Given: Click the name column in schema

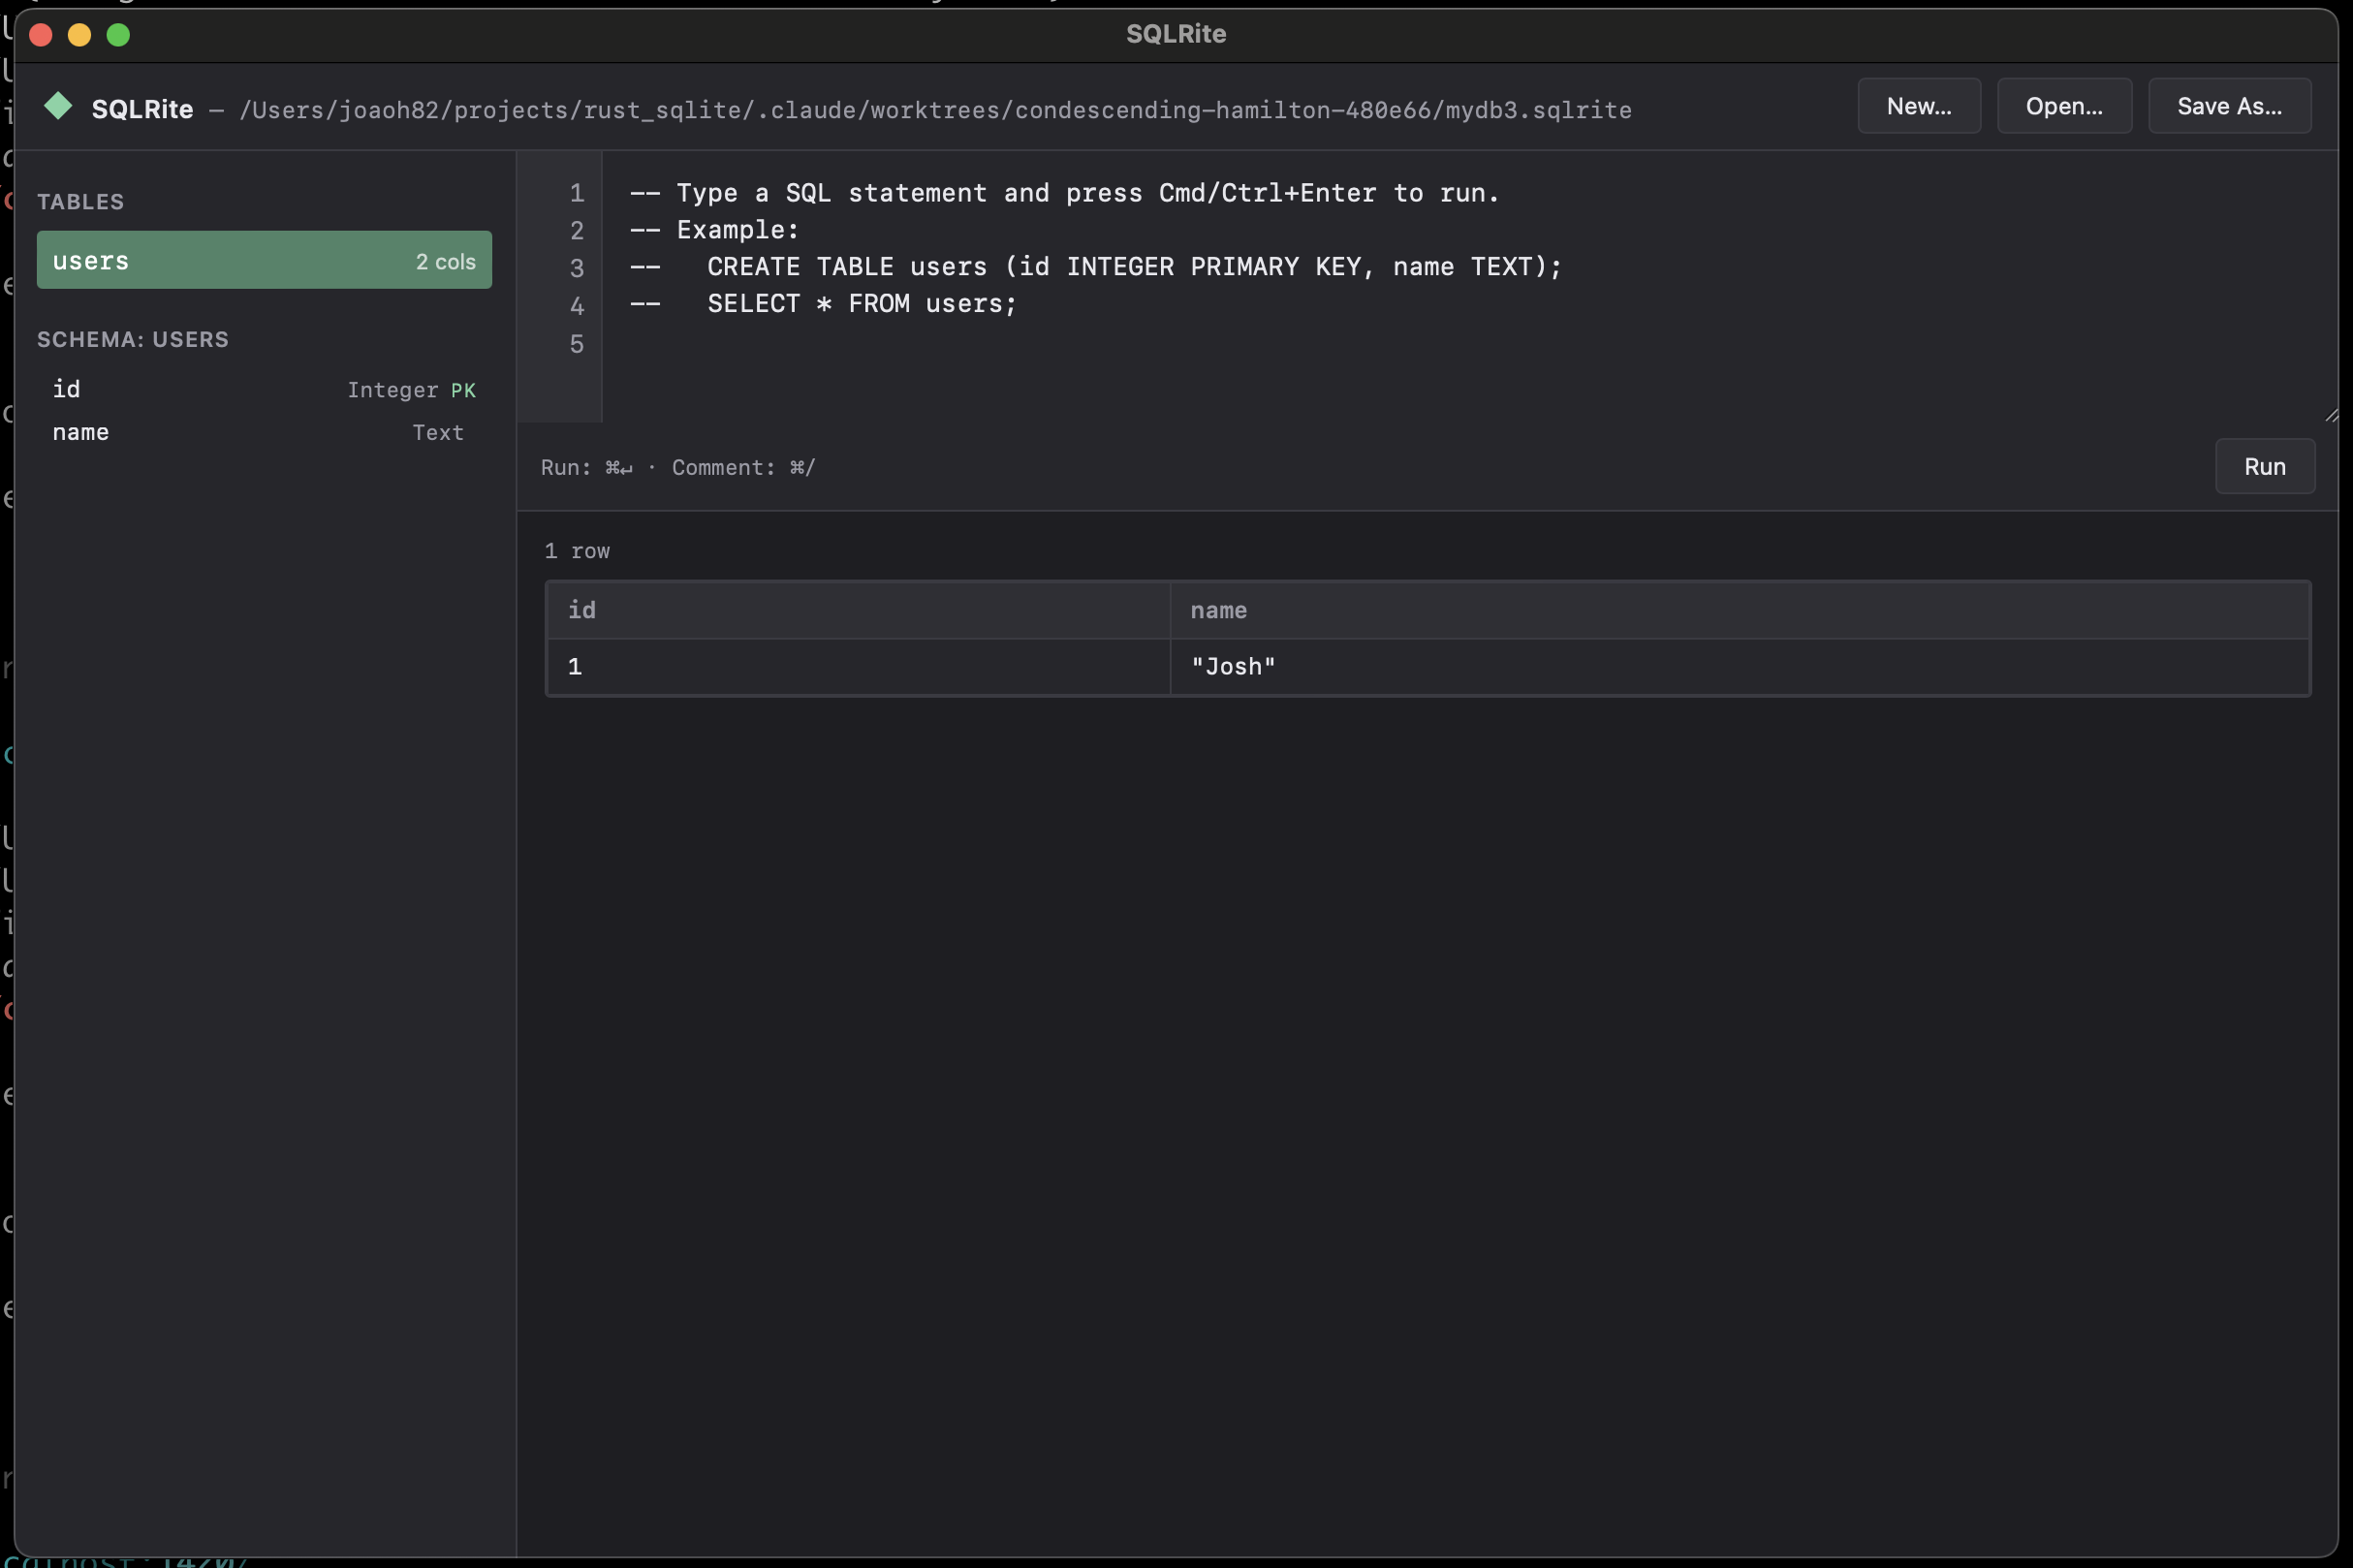Looking at the screenshot, I should click(x=81, y=432).
